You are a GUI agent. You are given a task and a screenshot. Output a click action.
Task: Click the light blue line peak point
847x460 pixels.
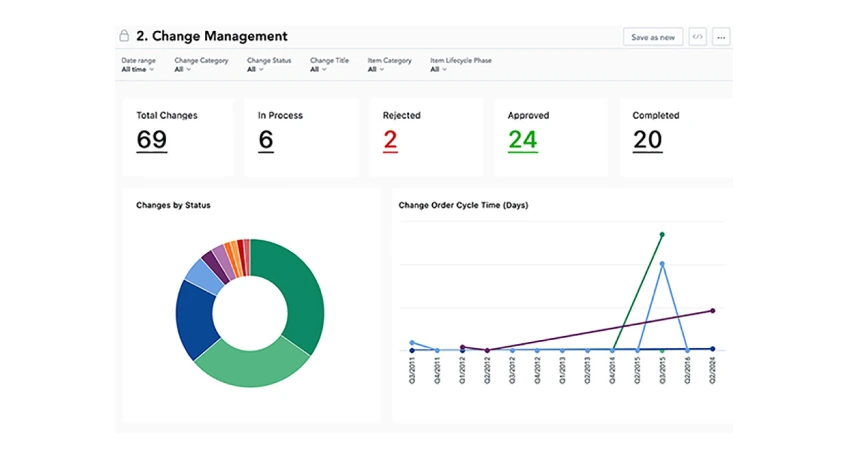tap(662, 264)
